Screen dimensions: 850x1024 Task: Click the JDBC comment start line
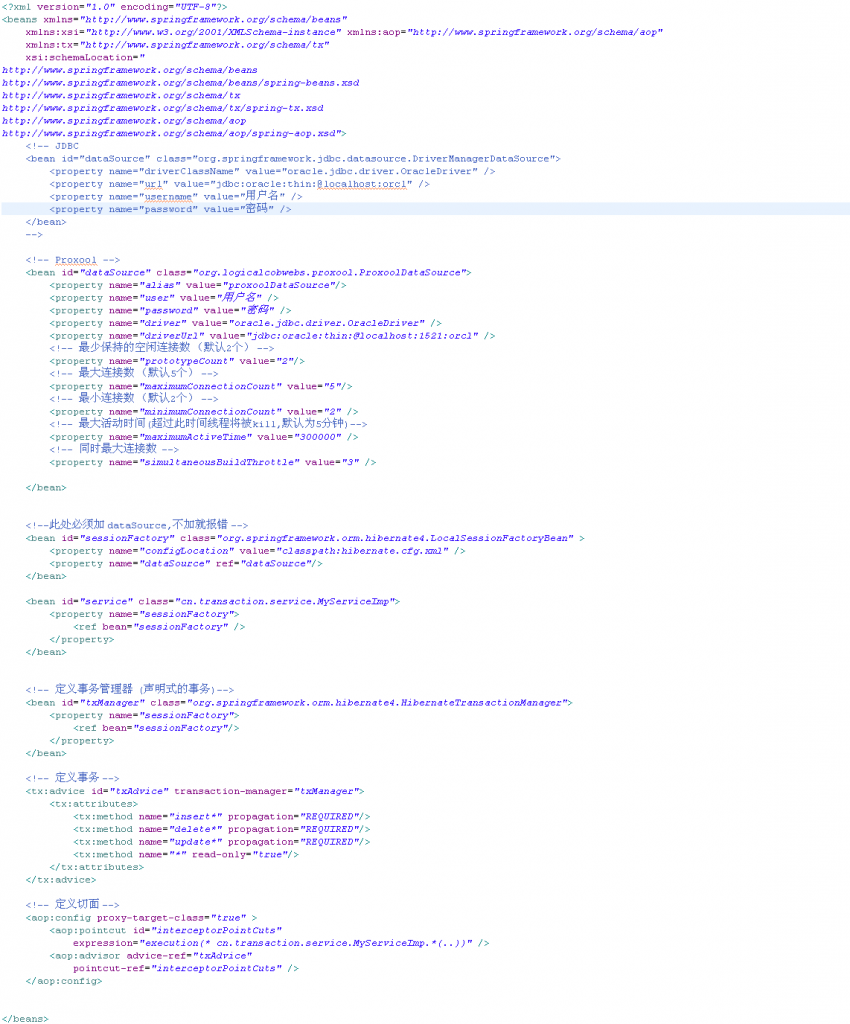[52, 146]
